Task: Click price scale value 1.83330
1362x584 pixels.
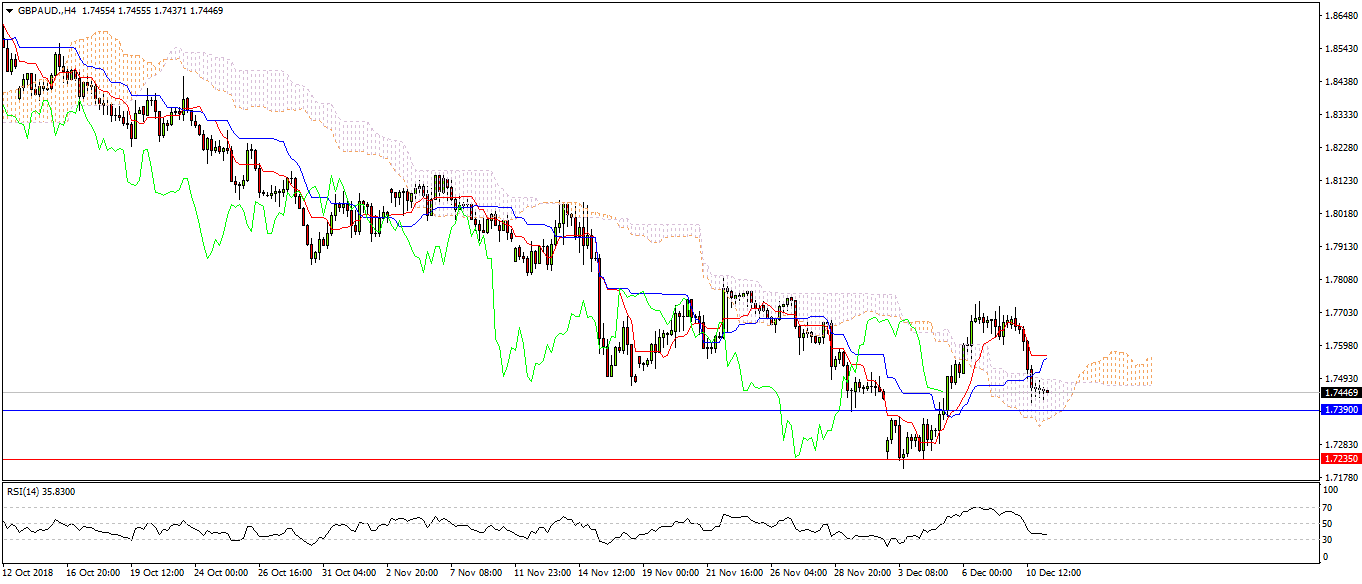Action: pyautogui.click(x=1339, y=115)
